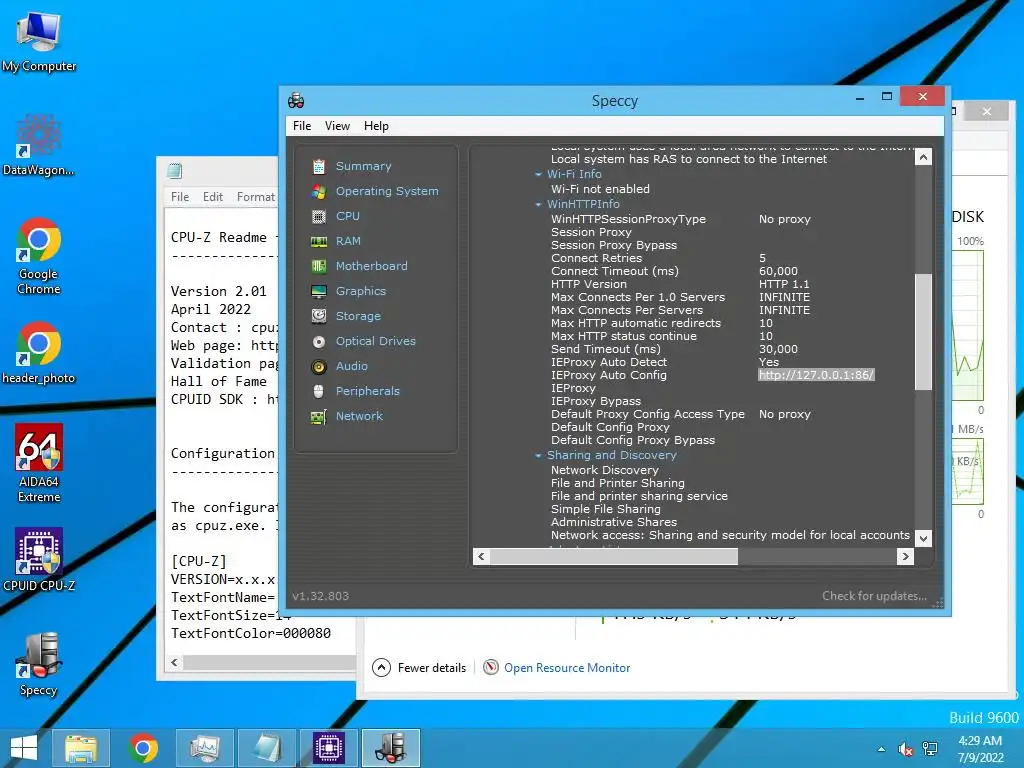Switch to Chrome in the taskbar
1024x768 pixels.
[x=143, y=748]
